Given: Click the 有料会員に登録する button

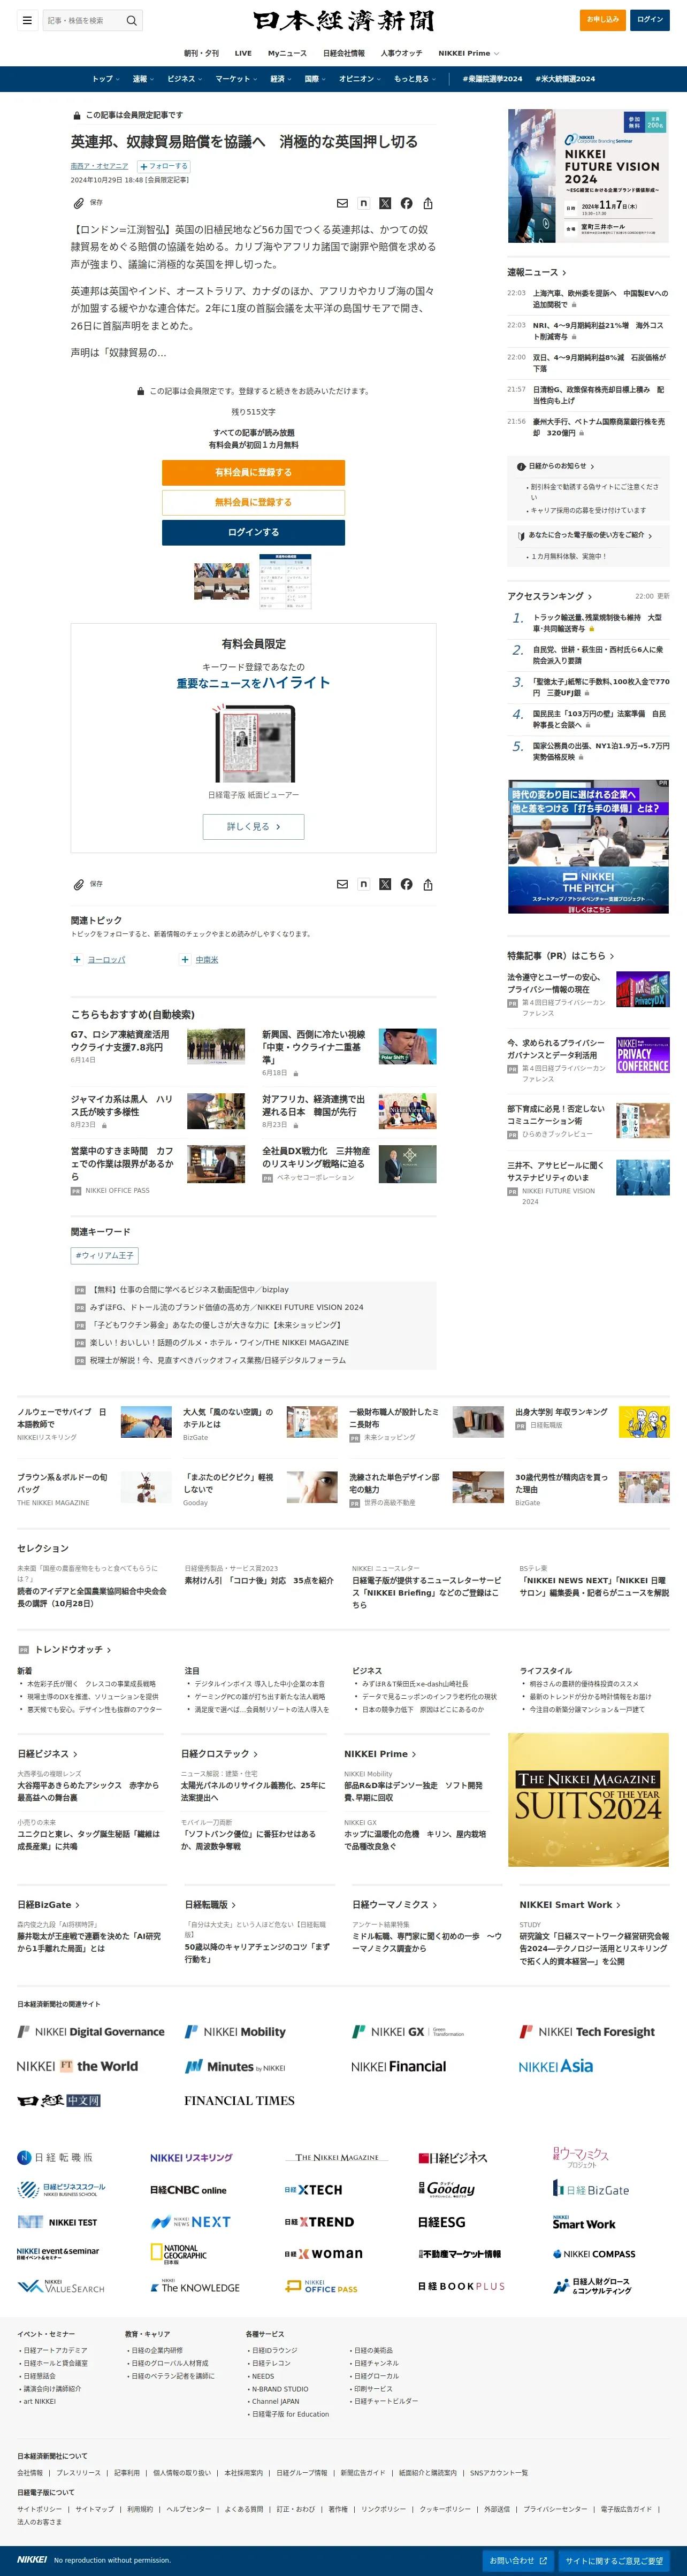Looking at the screenshot, I should (253, 472).
